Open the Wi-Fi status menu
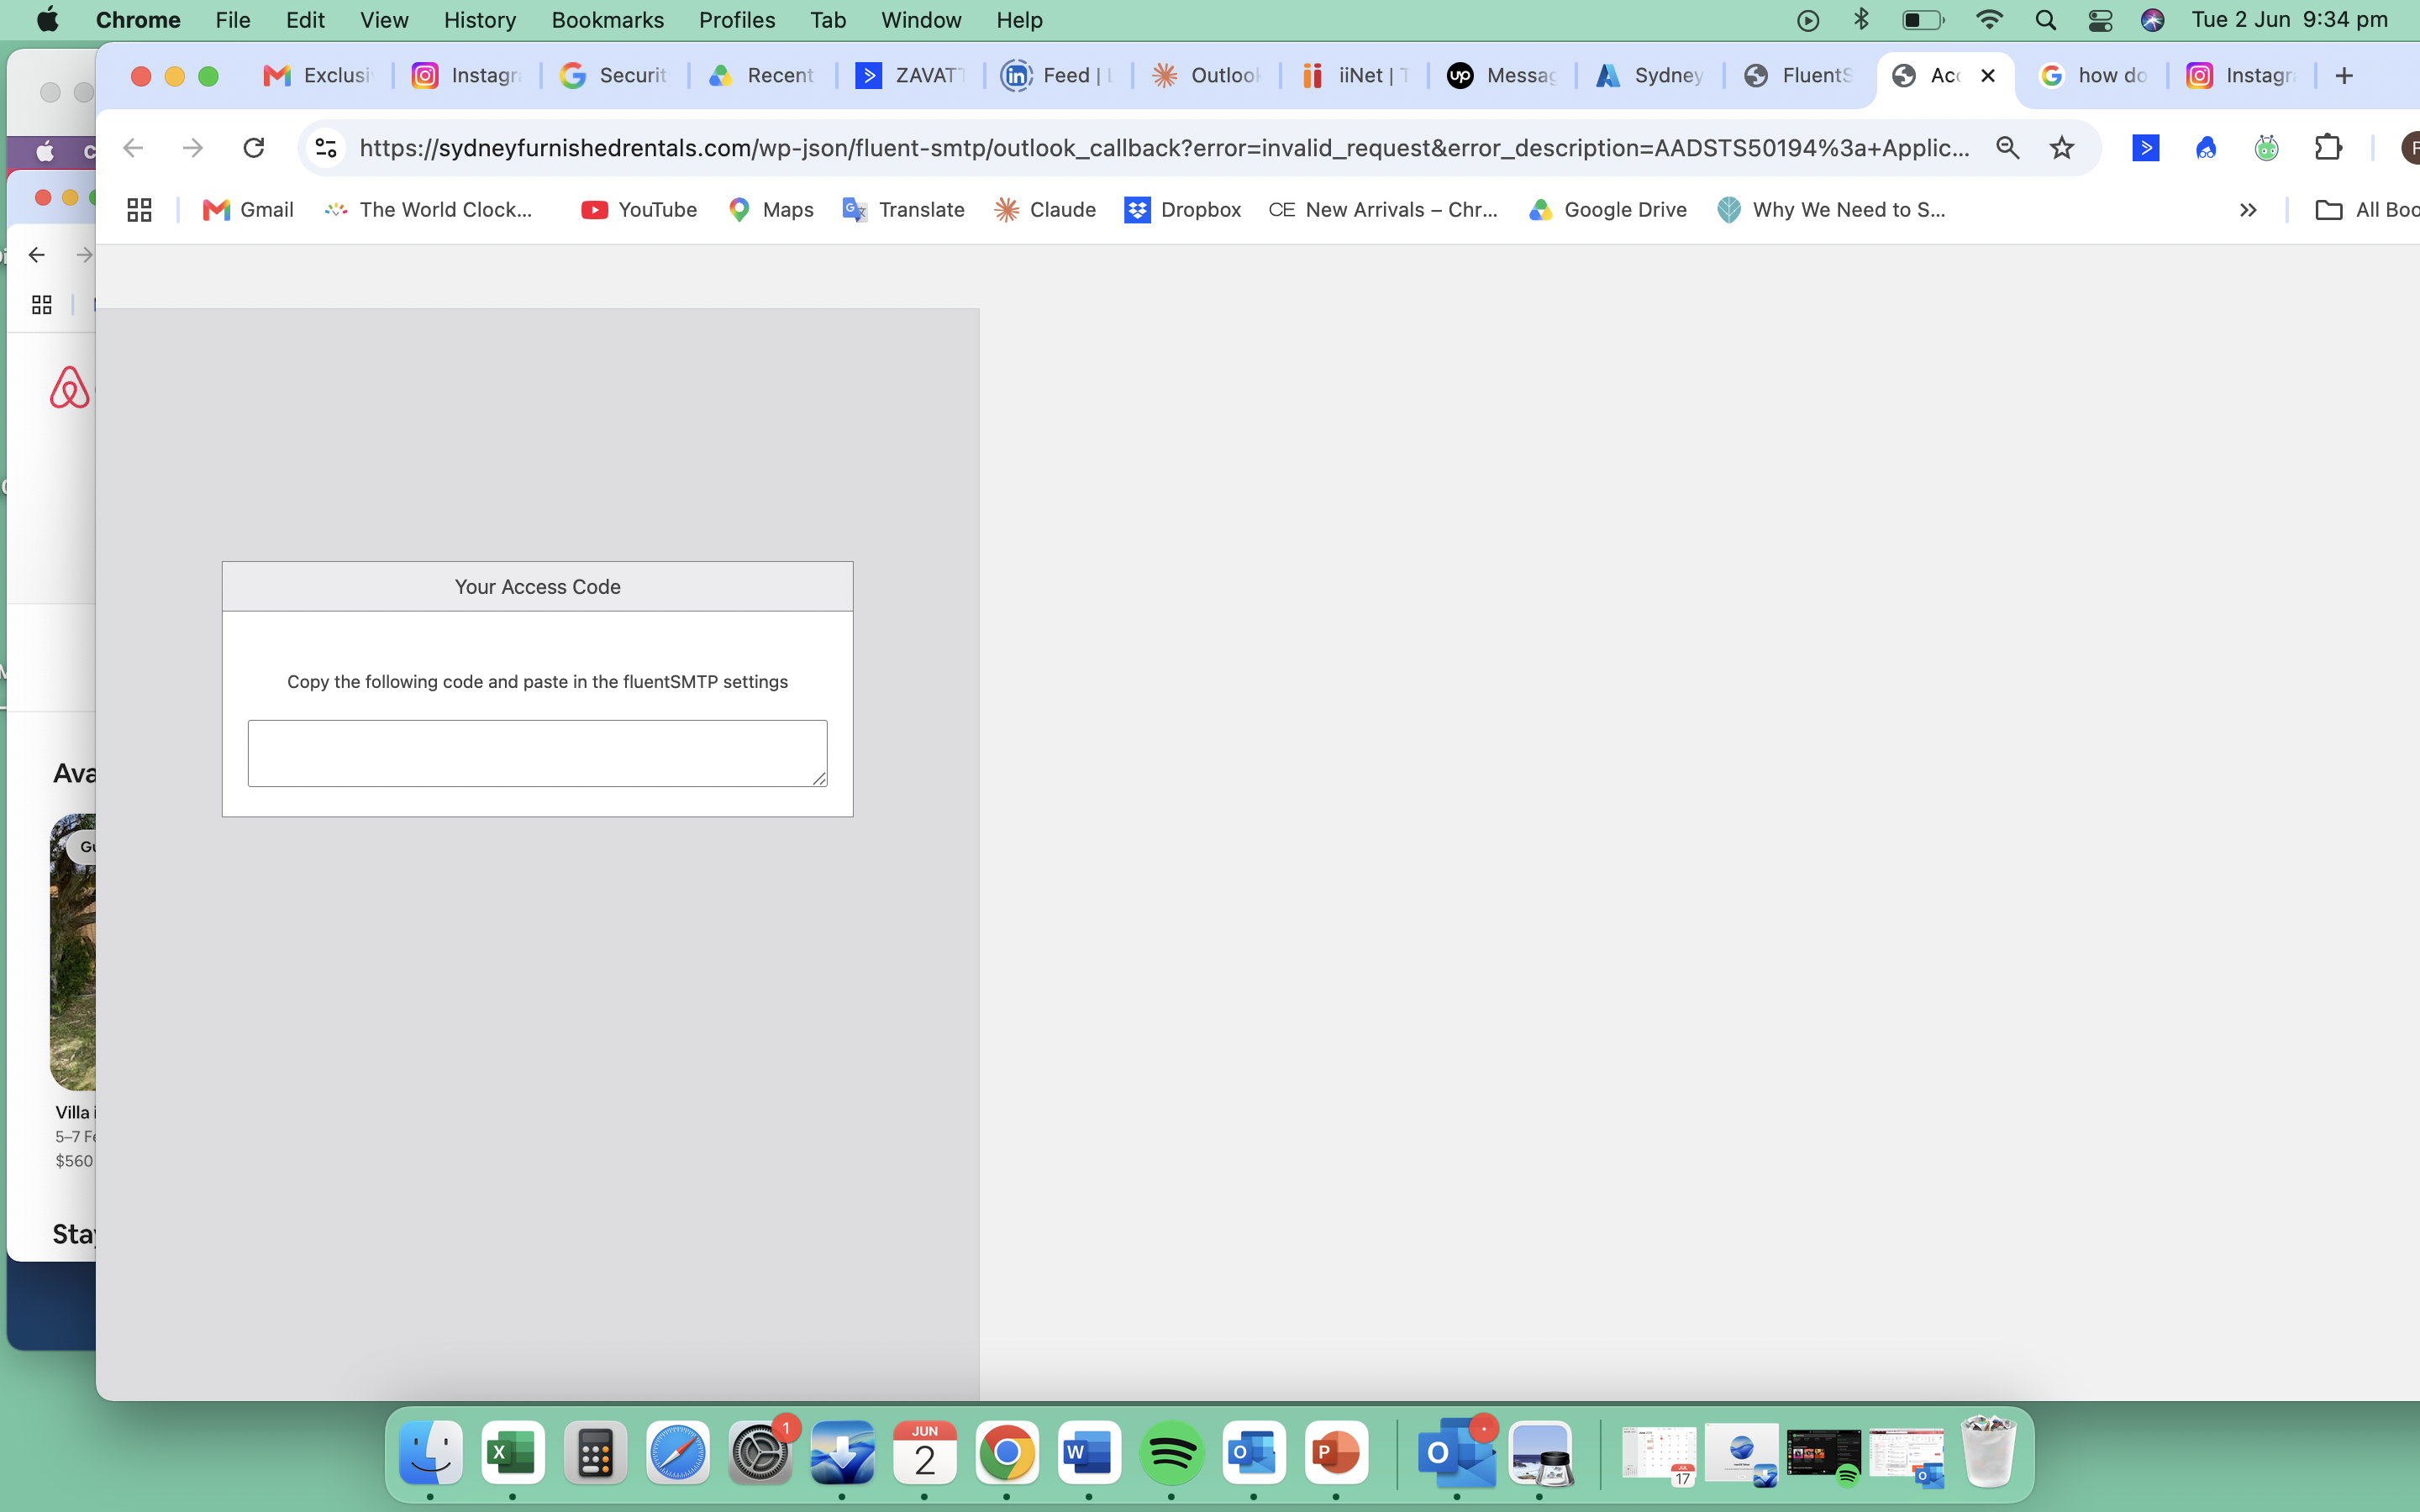Screen dimensions: 2420x1512 click(x=1989, y=20)
